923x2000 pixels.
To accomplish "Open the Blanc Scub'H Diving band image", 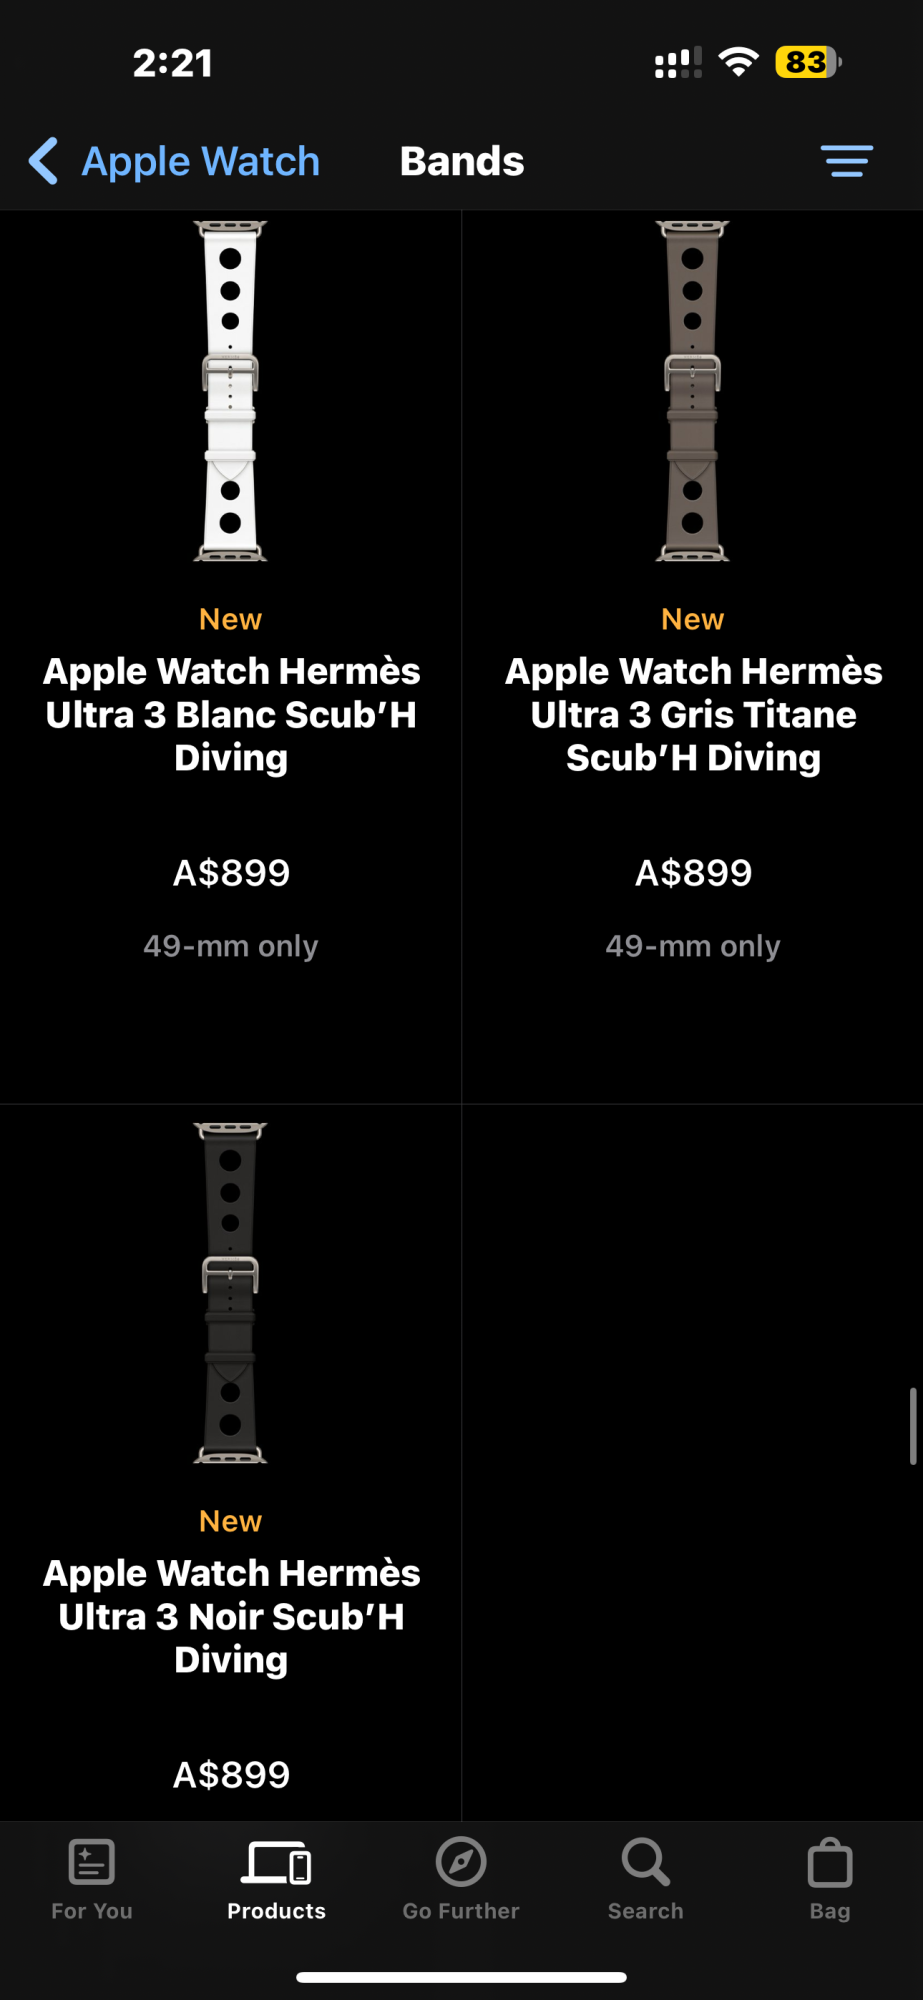I will point(231,390).
